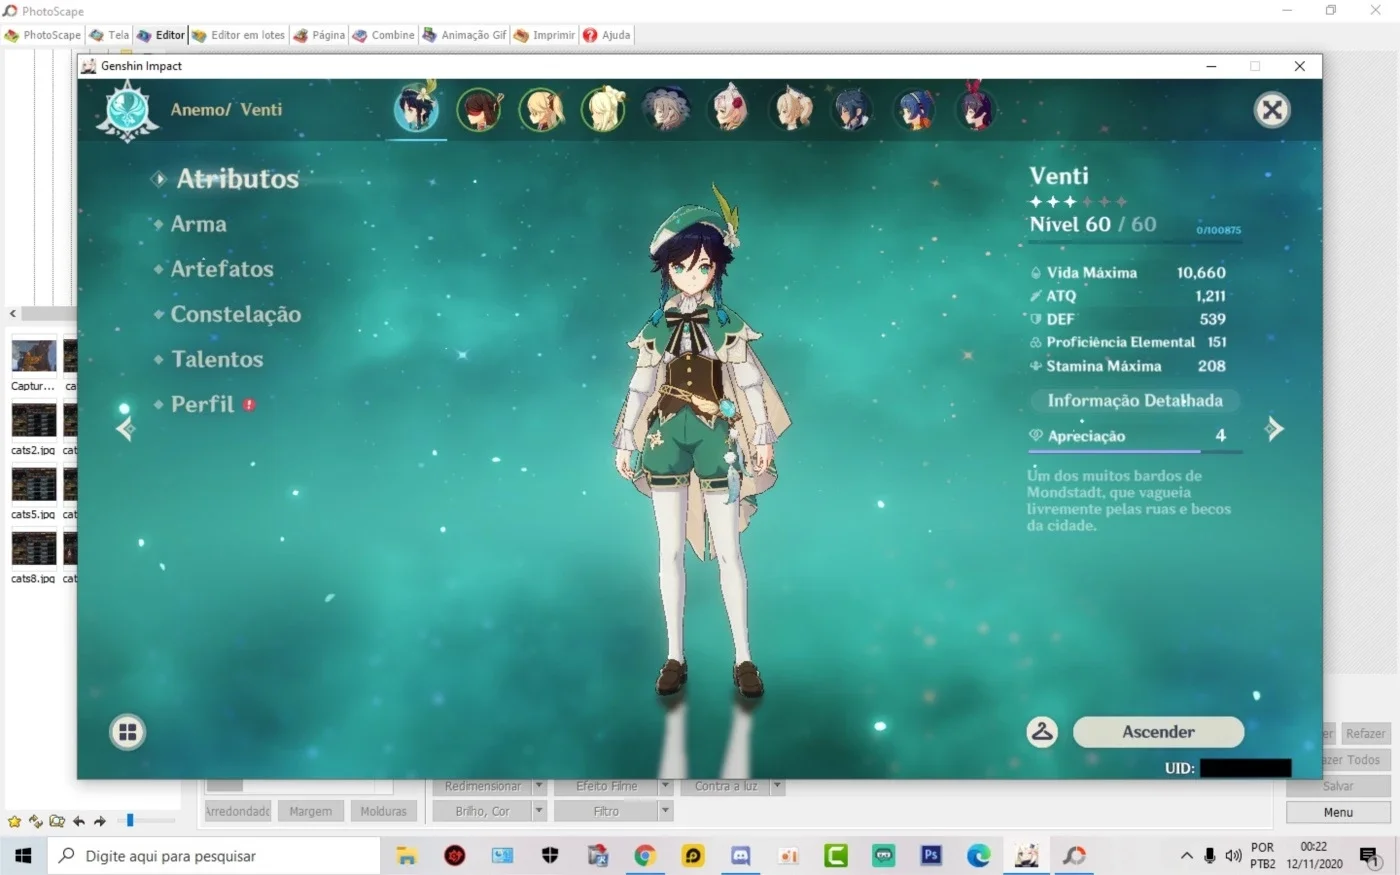The image size is (1400, 875).
Task: Switch to the Tela tab in PhotoScape
Action: (x=110, y=35)
